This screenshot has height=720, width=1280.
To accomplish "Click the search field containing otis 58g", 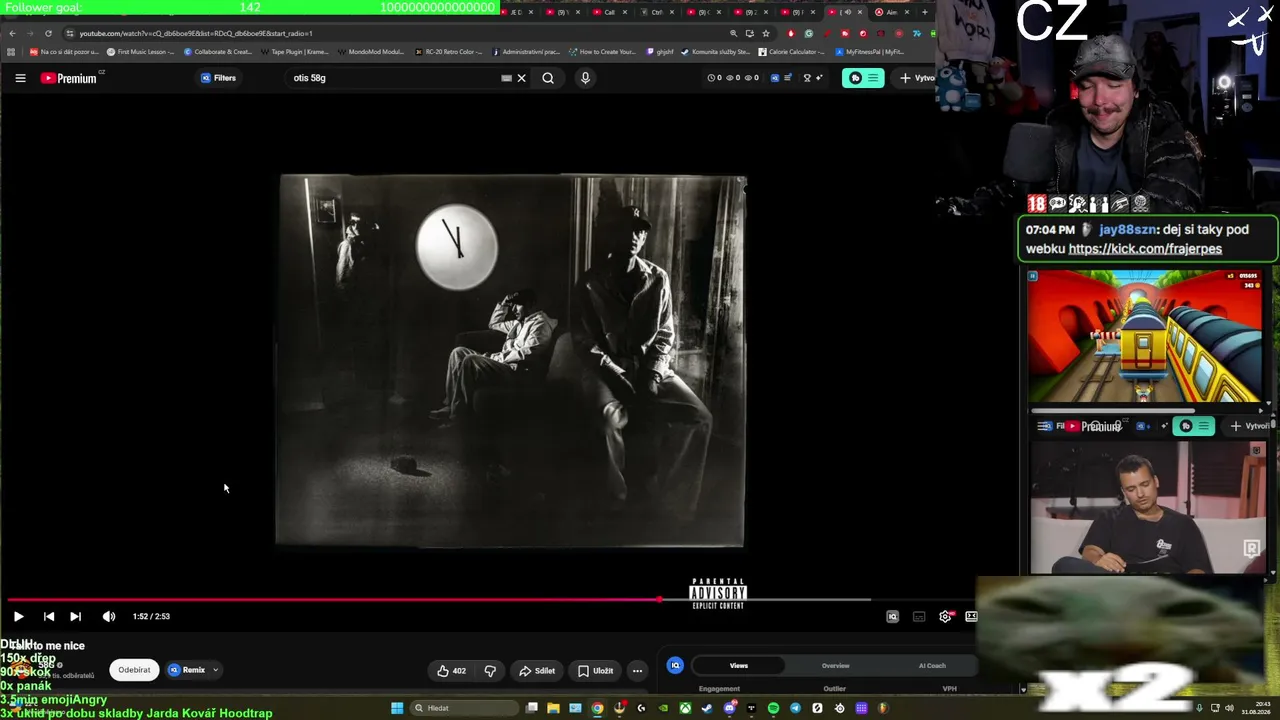I will coord(395,78).
